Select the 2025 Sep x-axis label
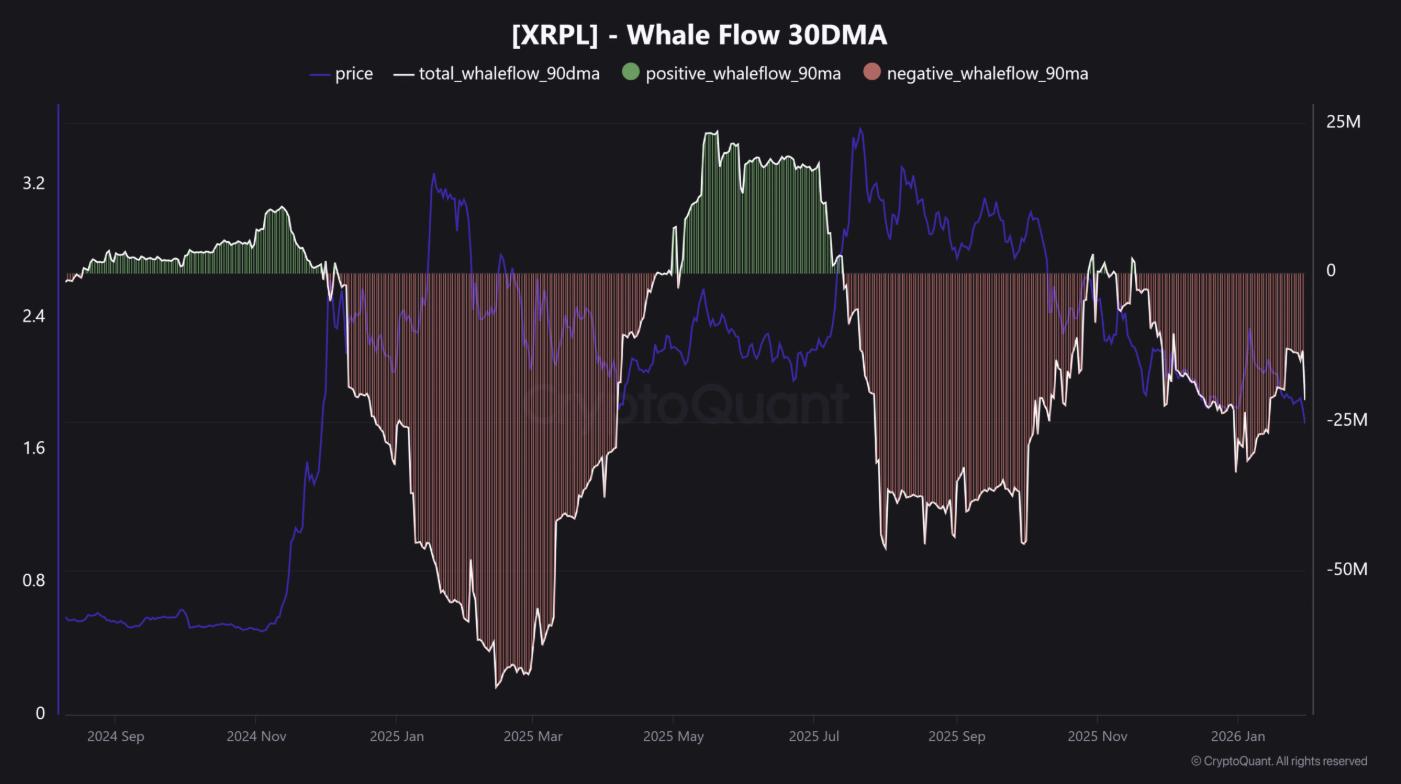The image size is (1401, 784). click(956, 737)
